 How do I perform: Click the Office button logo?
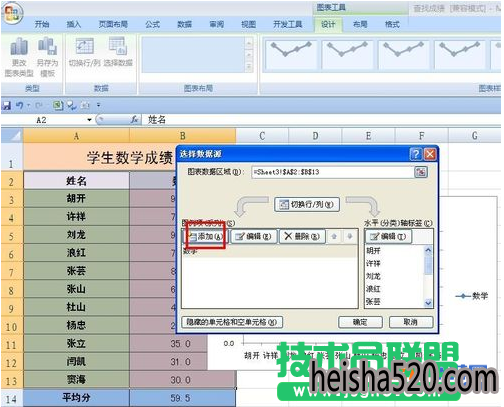coord(12,13)
